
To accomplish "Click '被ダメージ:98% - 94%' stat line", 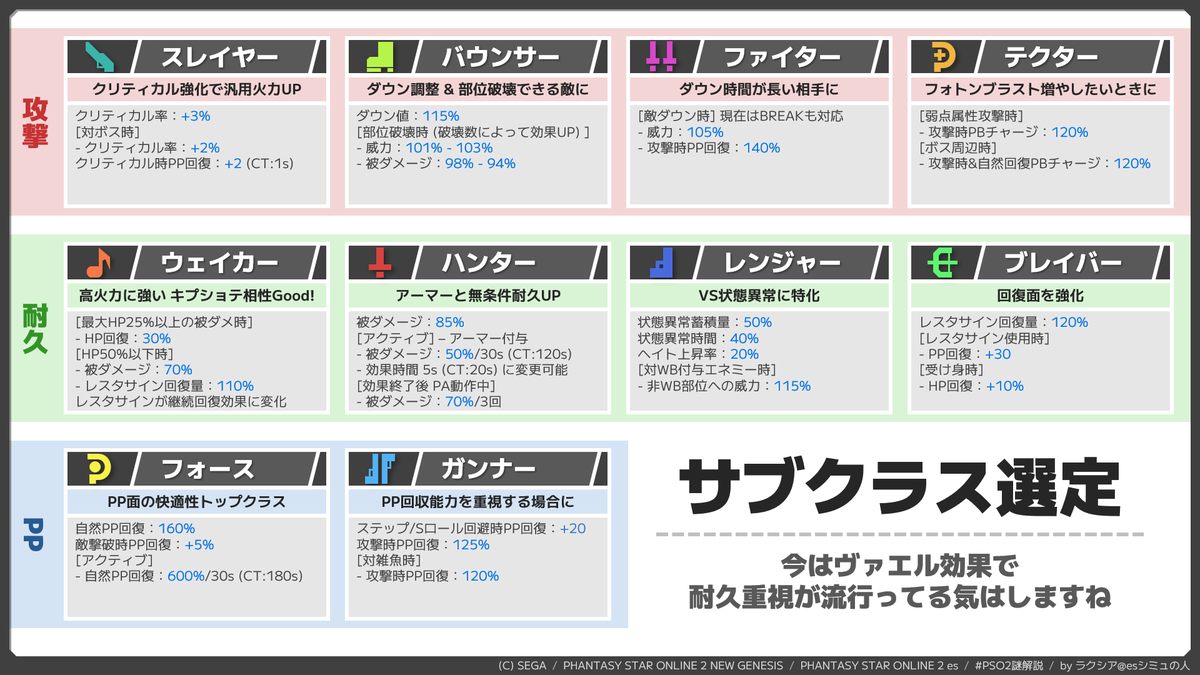I will 436,163.
